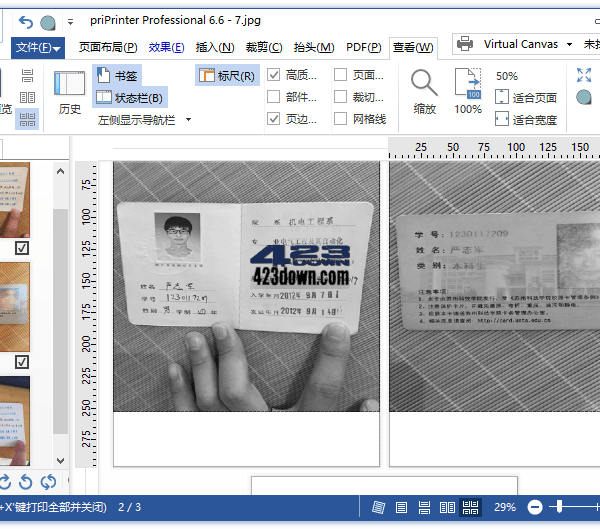
Task: Enable the 网格线 gridlines checkbox
Action: [341, 119]
